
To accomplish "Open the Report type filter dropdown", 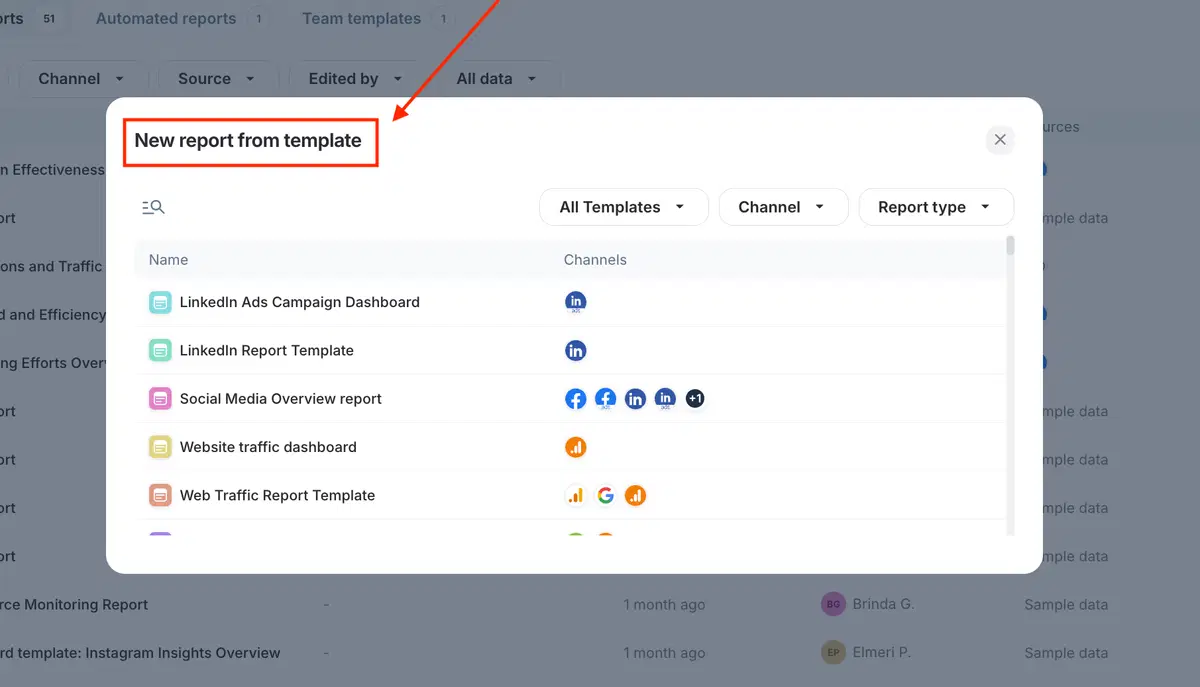I will [x=936, y=206].
